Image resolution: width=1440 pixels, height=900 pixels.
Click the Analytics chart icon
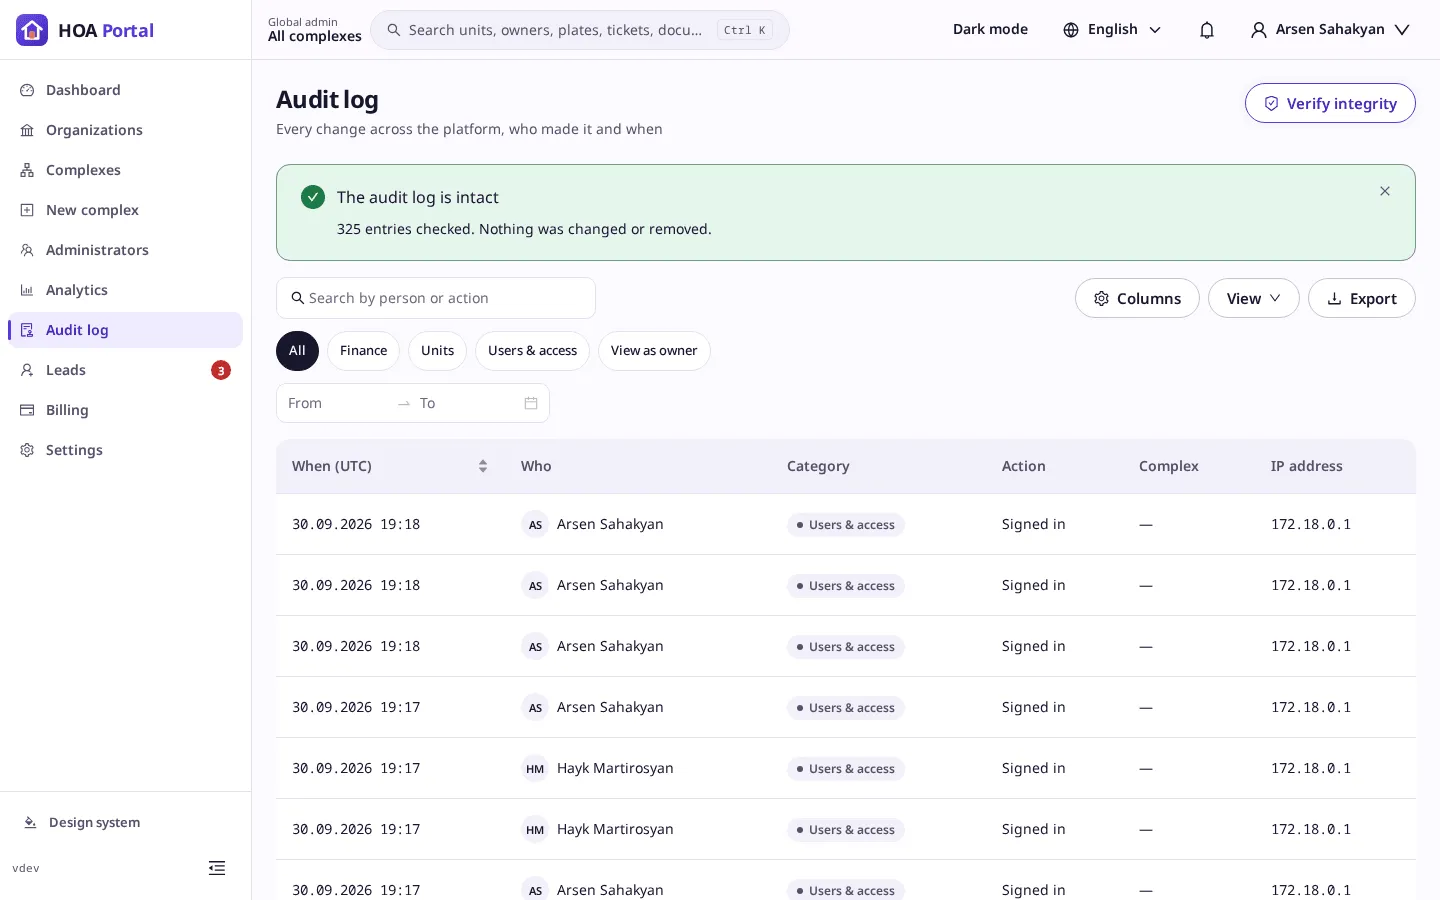click(27, 290)
